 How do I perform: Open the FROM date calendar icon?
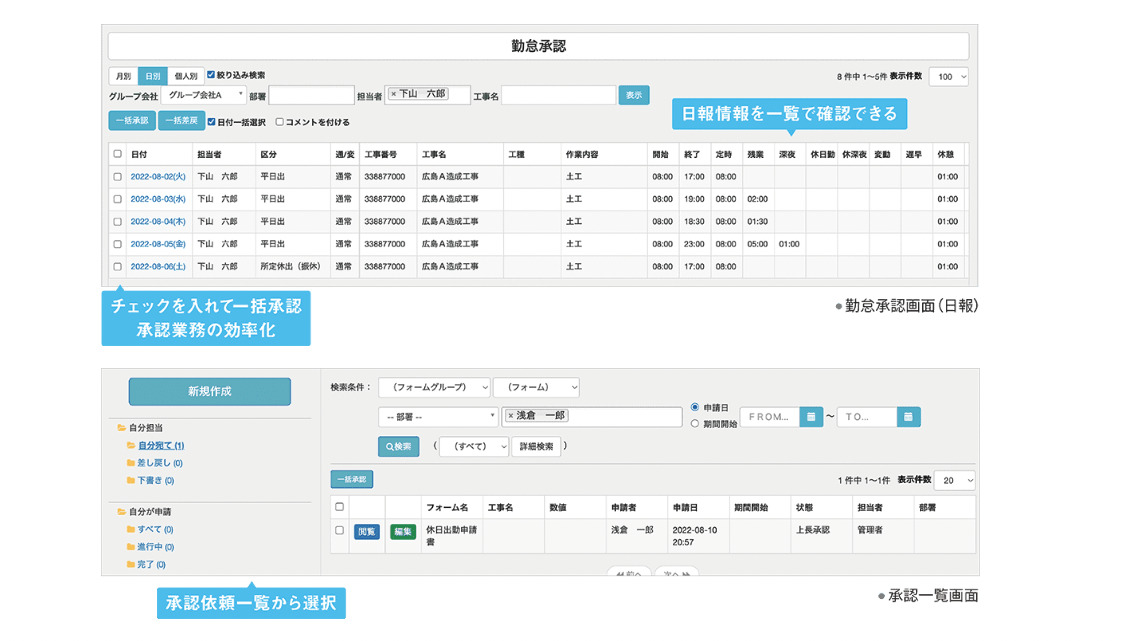(x=811, y=416)
